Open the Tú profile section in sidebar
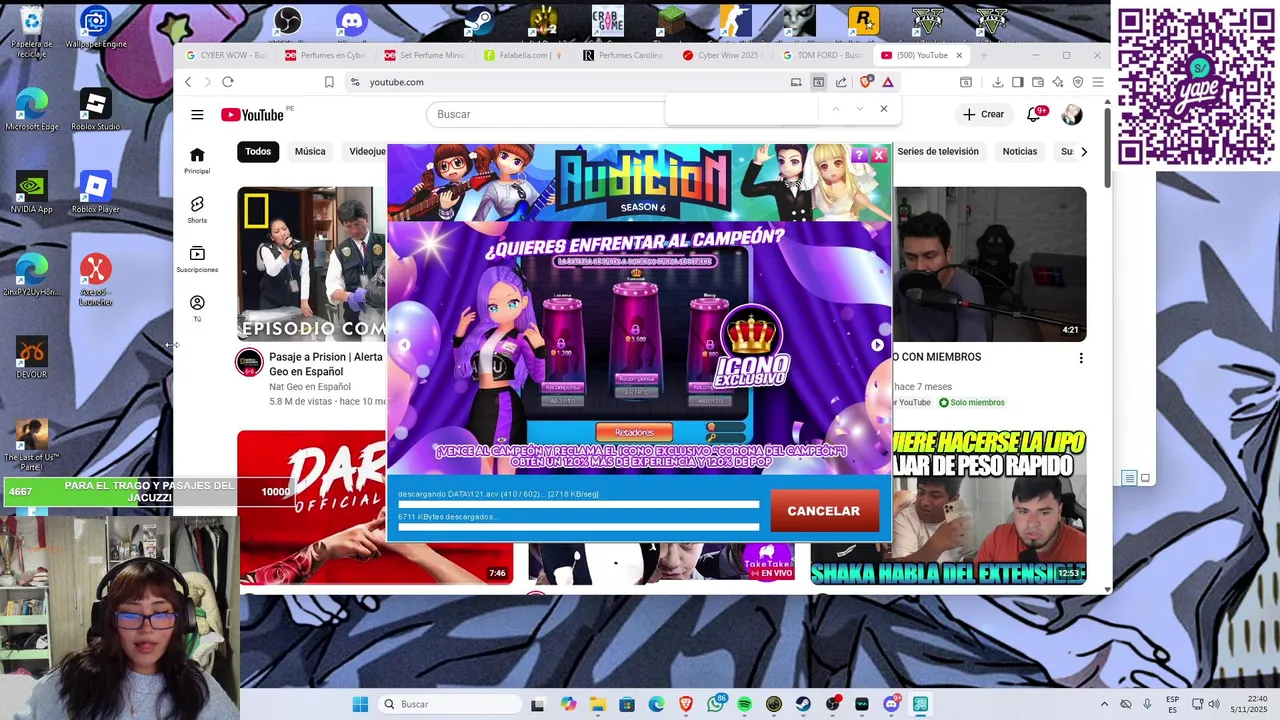 click(x=197, y=308)
